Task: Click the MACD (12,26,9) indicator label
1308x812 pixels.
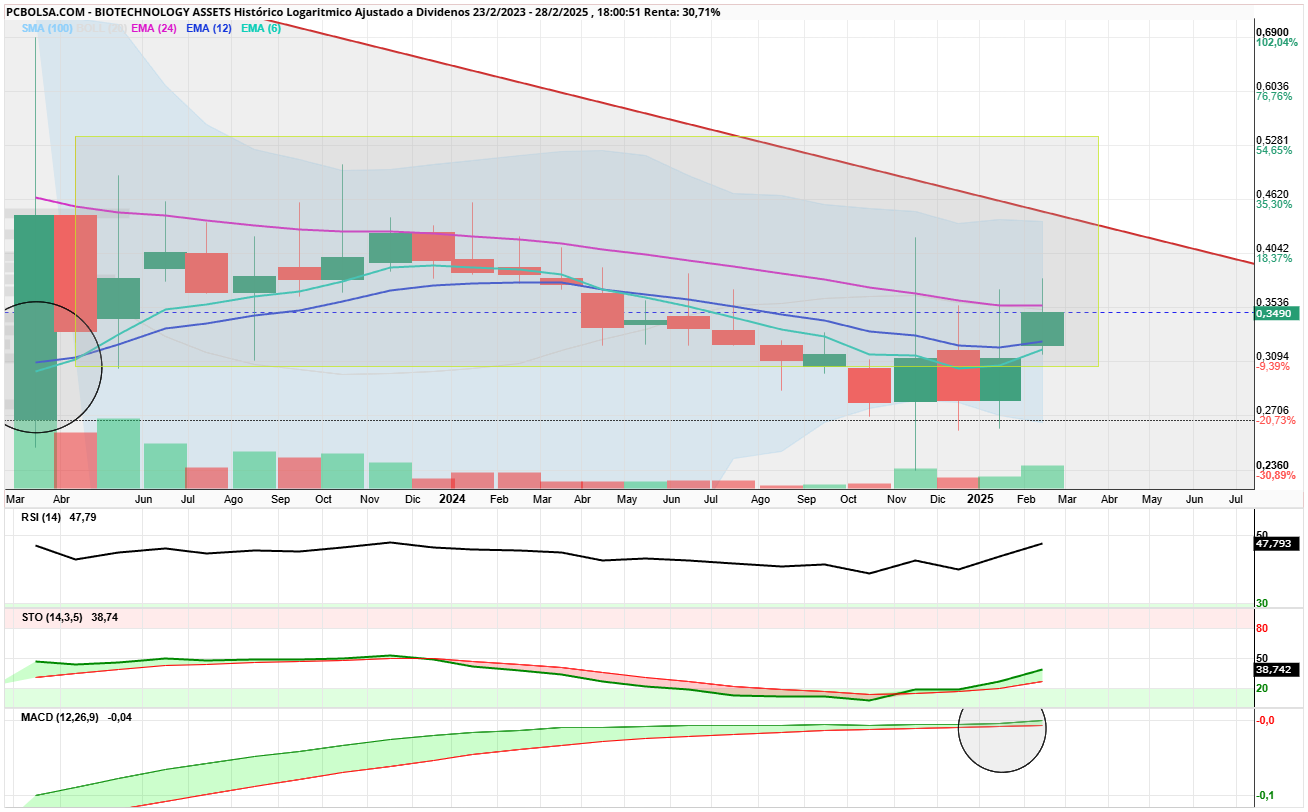Action: [x=60, y=718]
